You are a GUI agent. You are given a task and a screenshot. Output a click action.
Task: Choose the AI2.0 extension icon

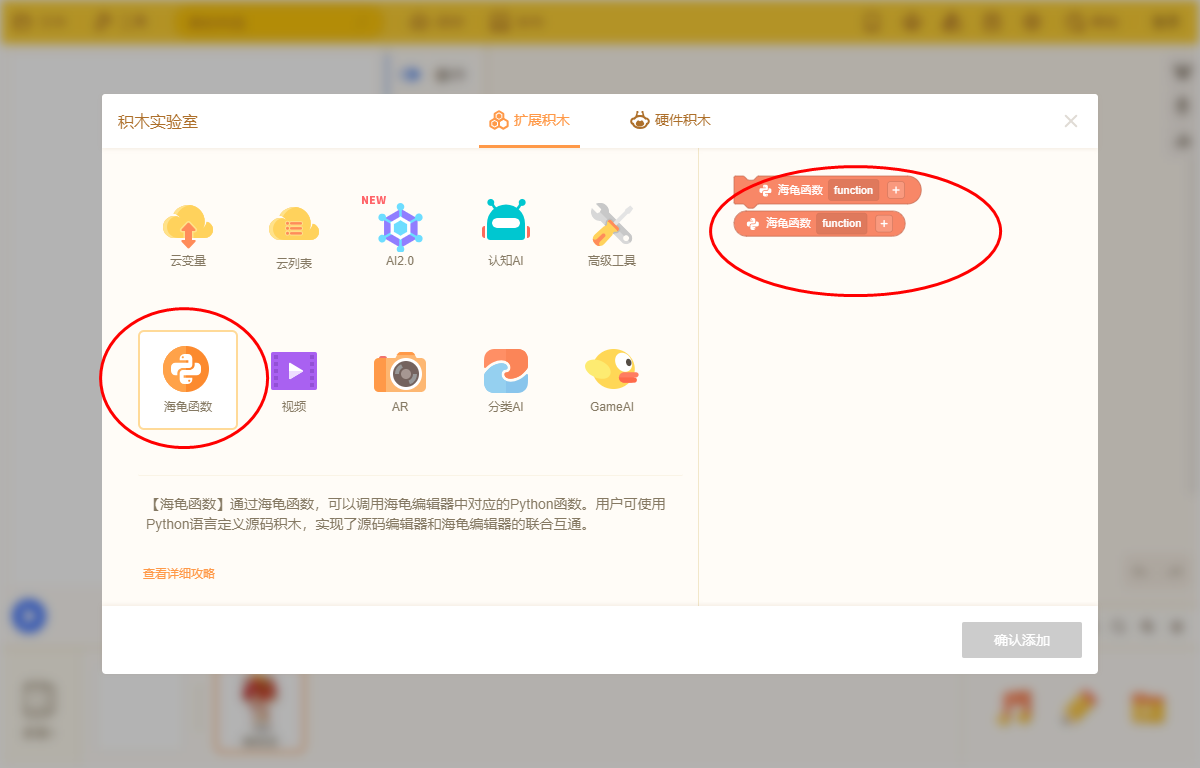(400, 235)
